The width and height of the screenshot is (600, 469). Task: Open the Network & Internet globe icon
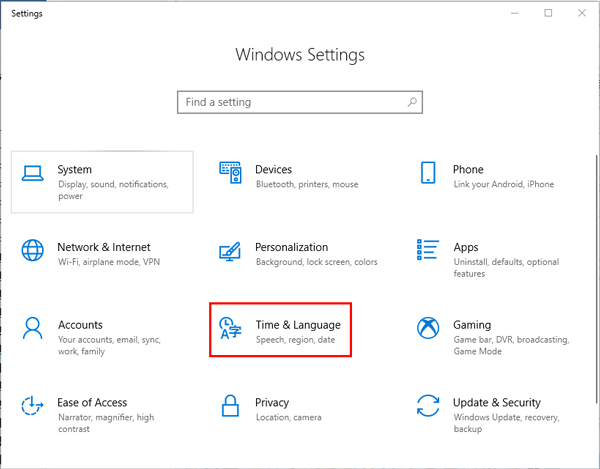point(33,250)
